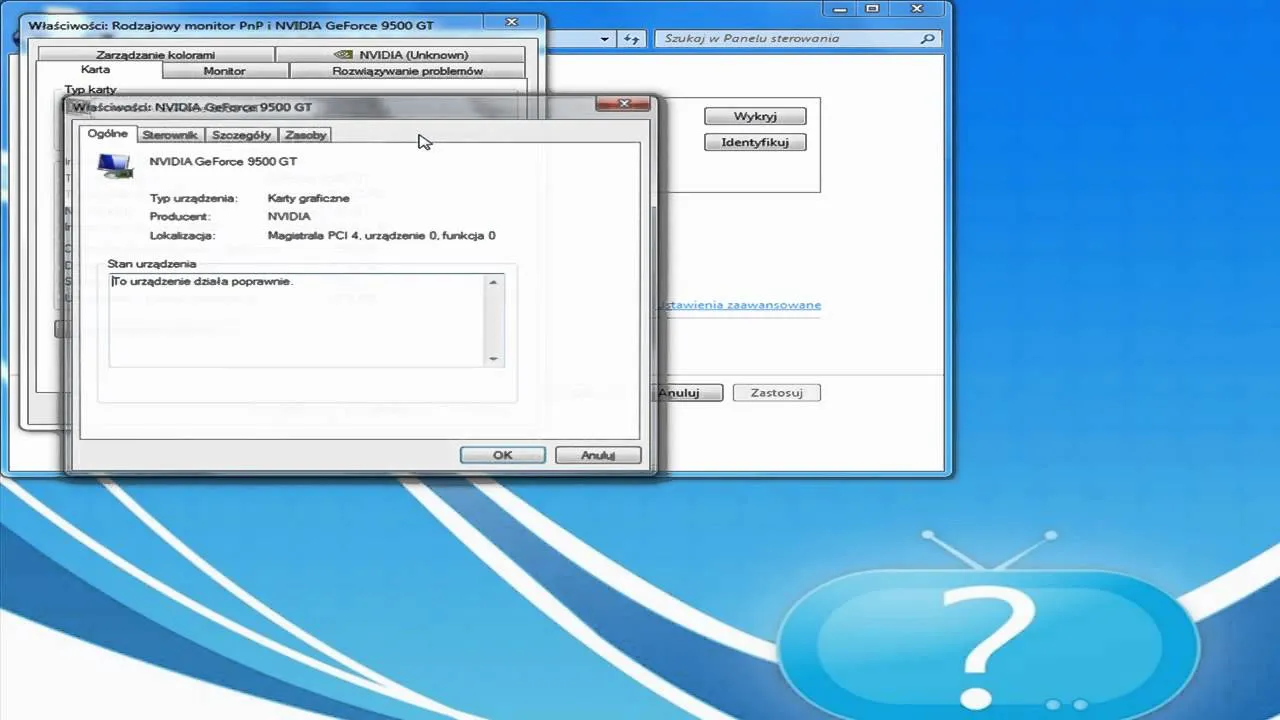Image resolution: width=1280 pixels, height=720 pixels.
Task: Click Anuluj next to the OK button
Action: 597,455
